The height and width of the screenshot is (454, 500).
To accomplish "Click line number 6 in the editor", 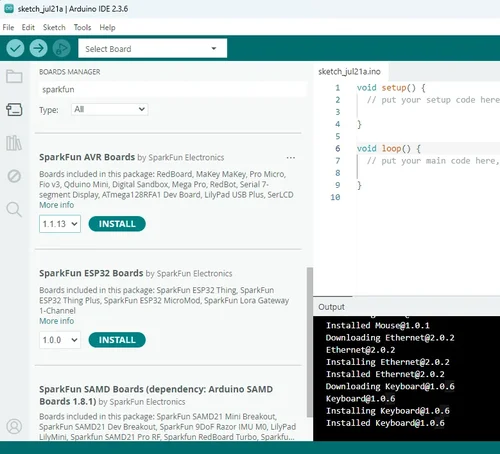I will (x=338, y=149).
